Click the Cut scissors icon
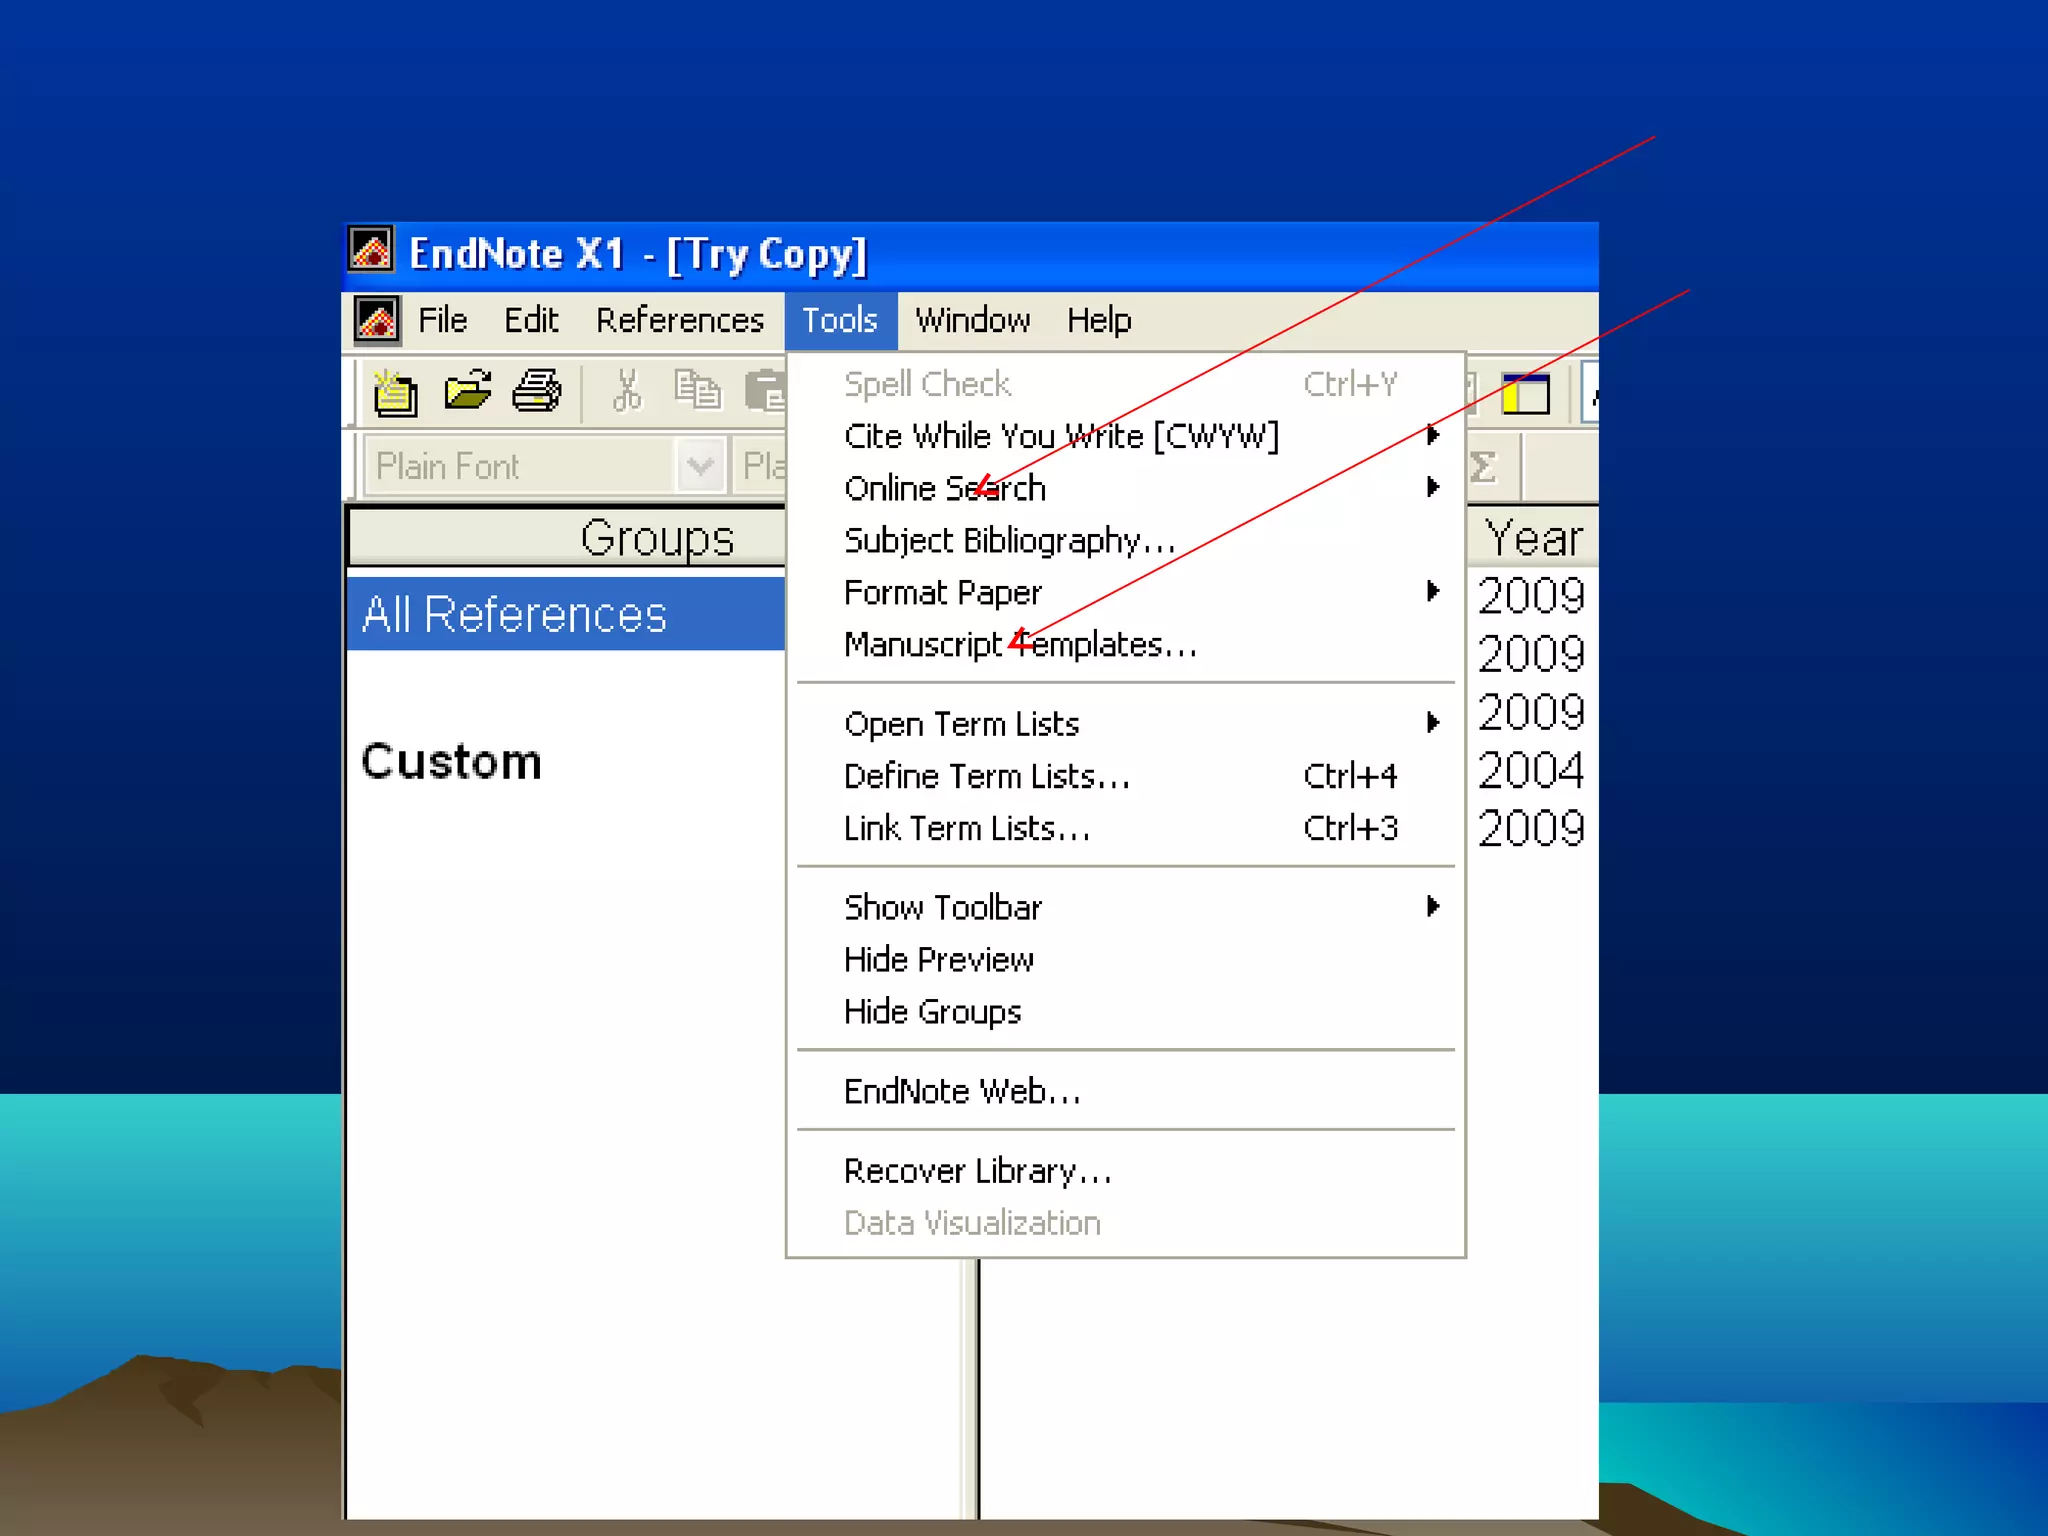The height and width of the screenshot is (1536, 2048). click(627, 391)
